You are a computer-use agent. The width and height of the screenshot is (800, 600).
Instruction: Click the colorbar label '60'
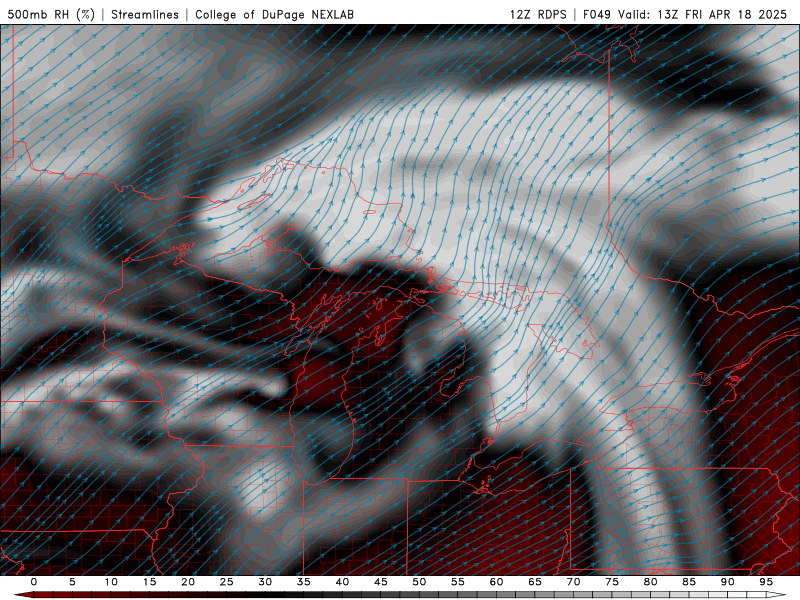click(496, 582)
